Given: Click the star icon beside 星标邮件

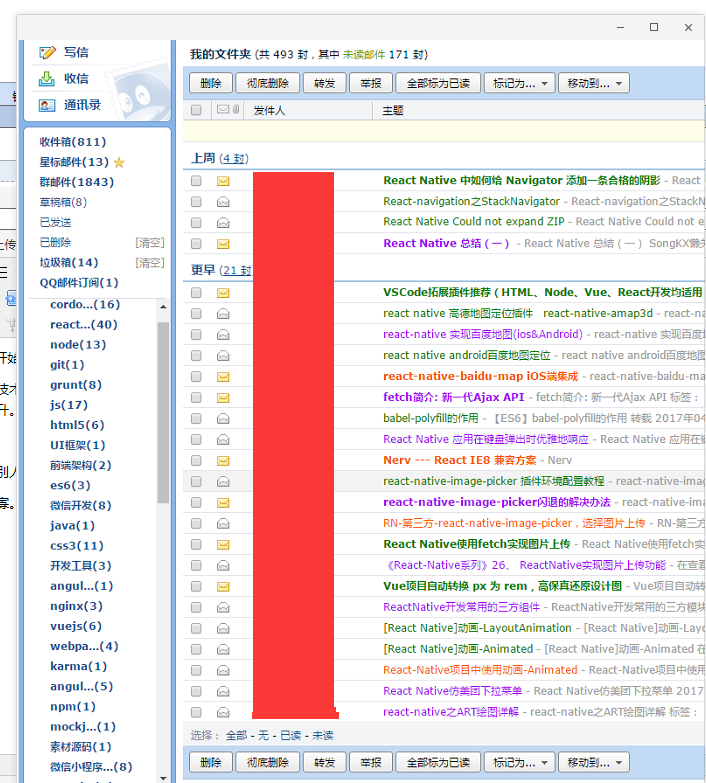Looking at the screenshot, I should tap(120, 163).
